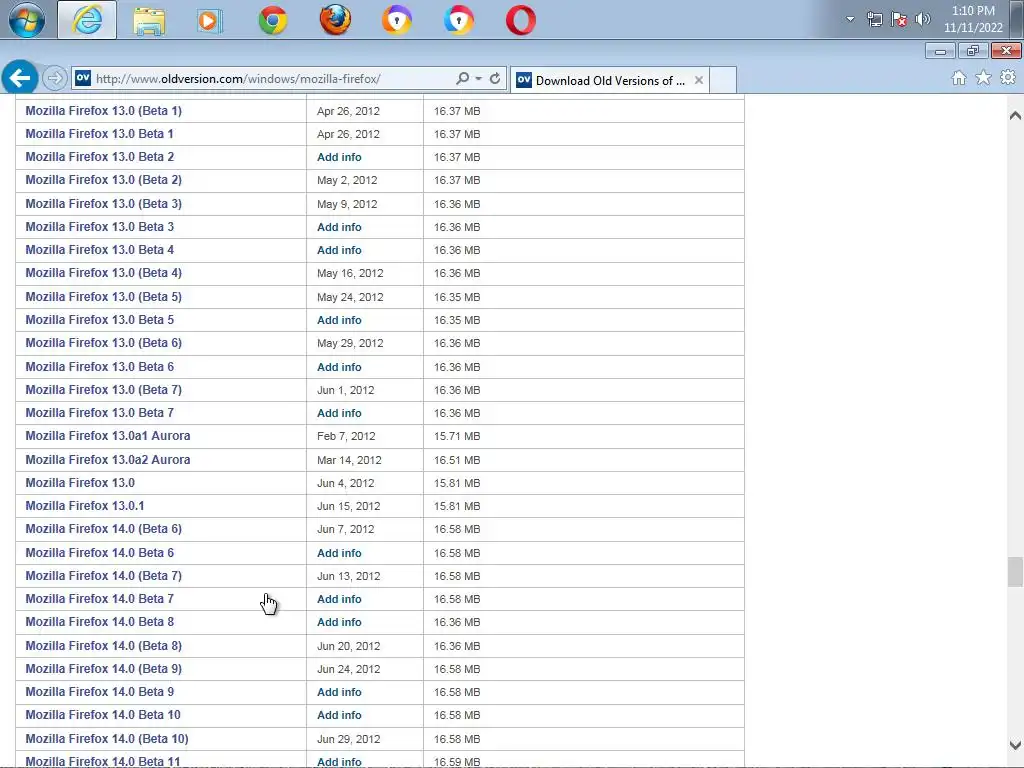Open Windows Explorer folder icon in taskbar

(x=149, y=21)
